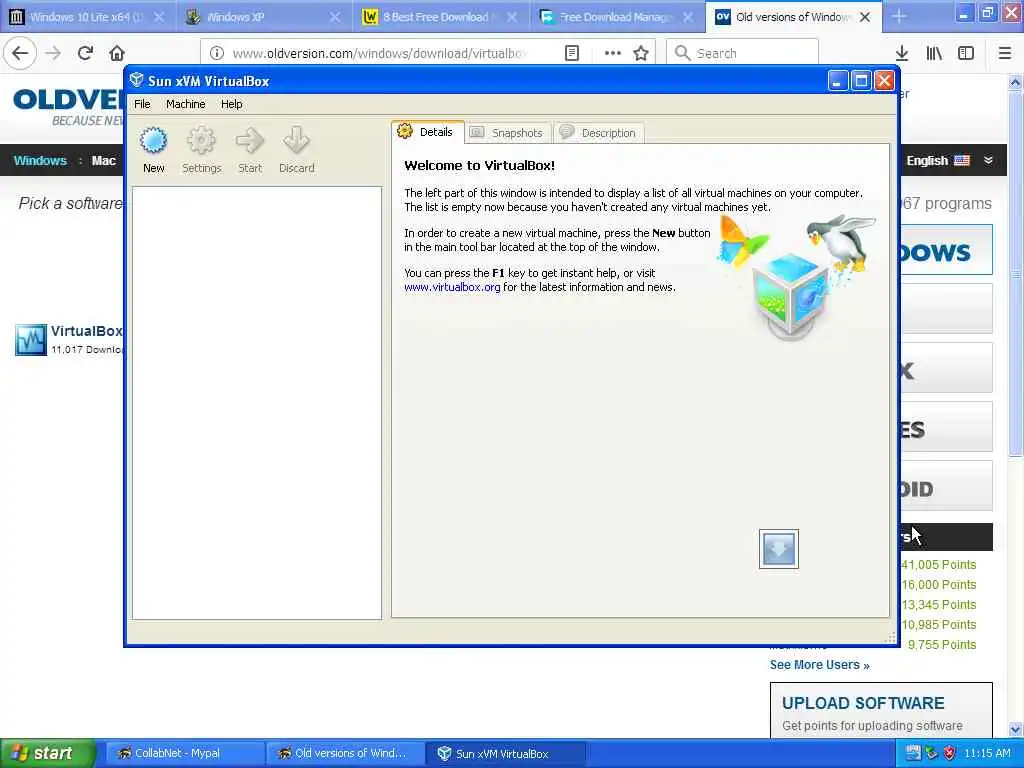Screen dimensions: 1024x768
Task: Click the page scrollbar up arrow
Action: (x=1015, y=82)
